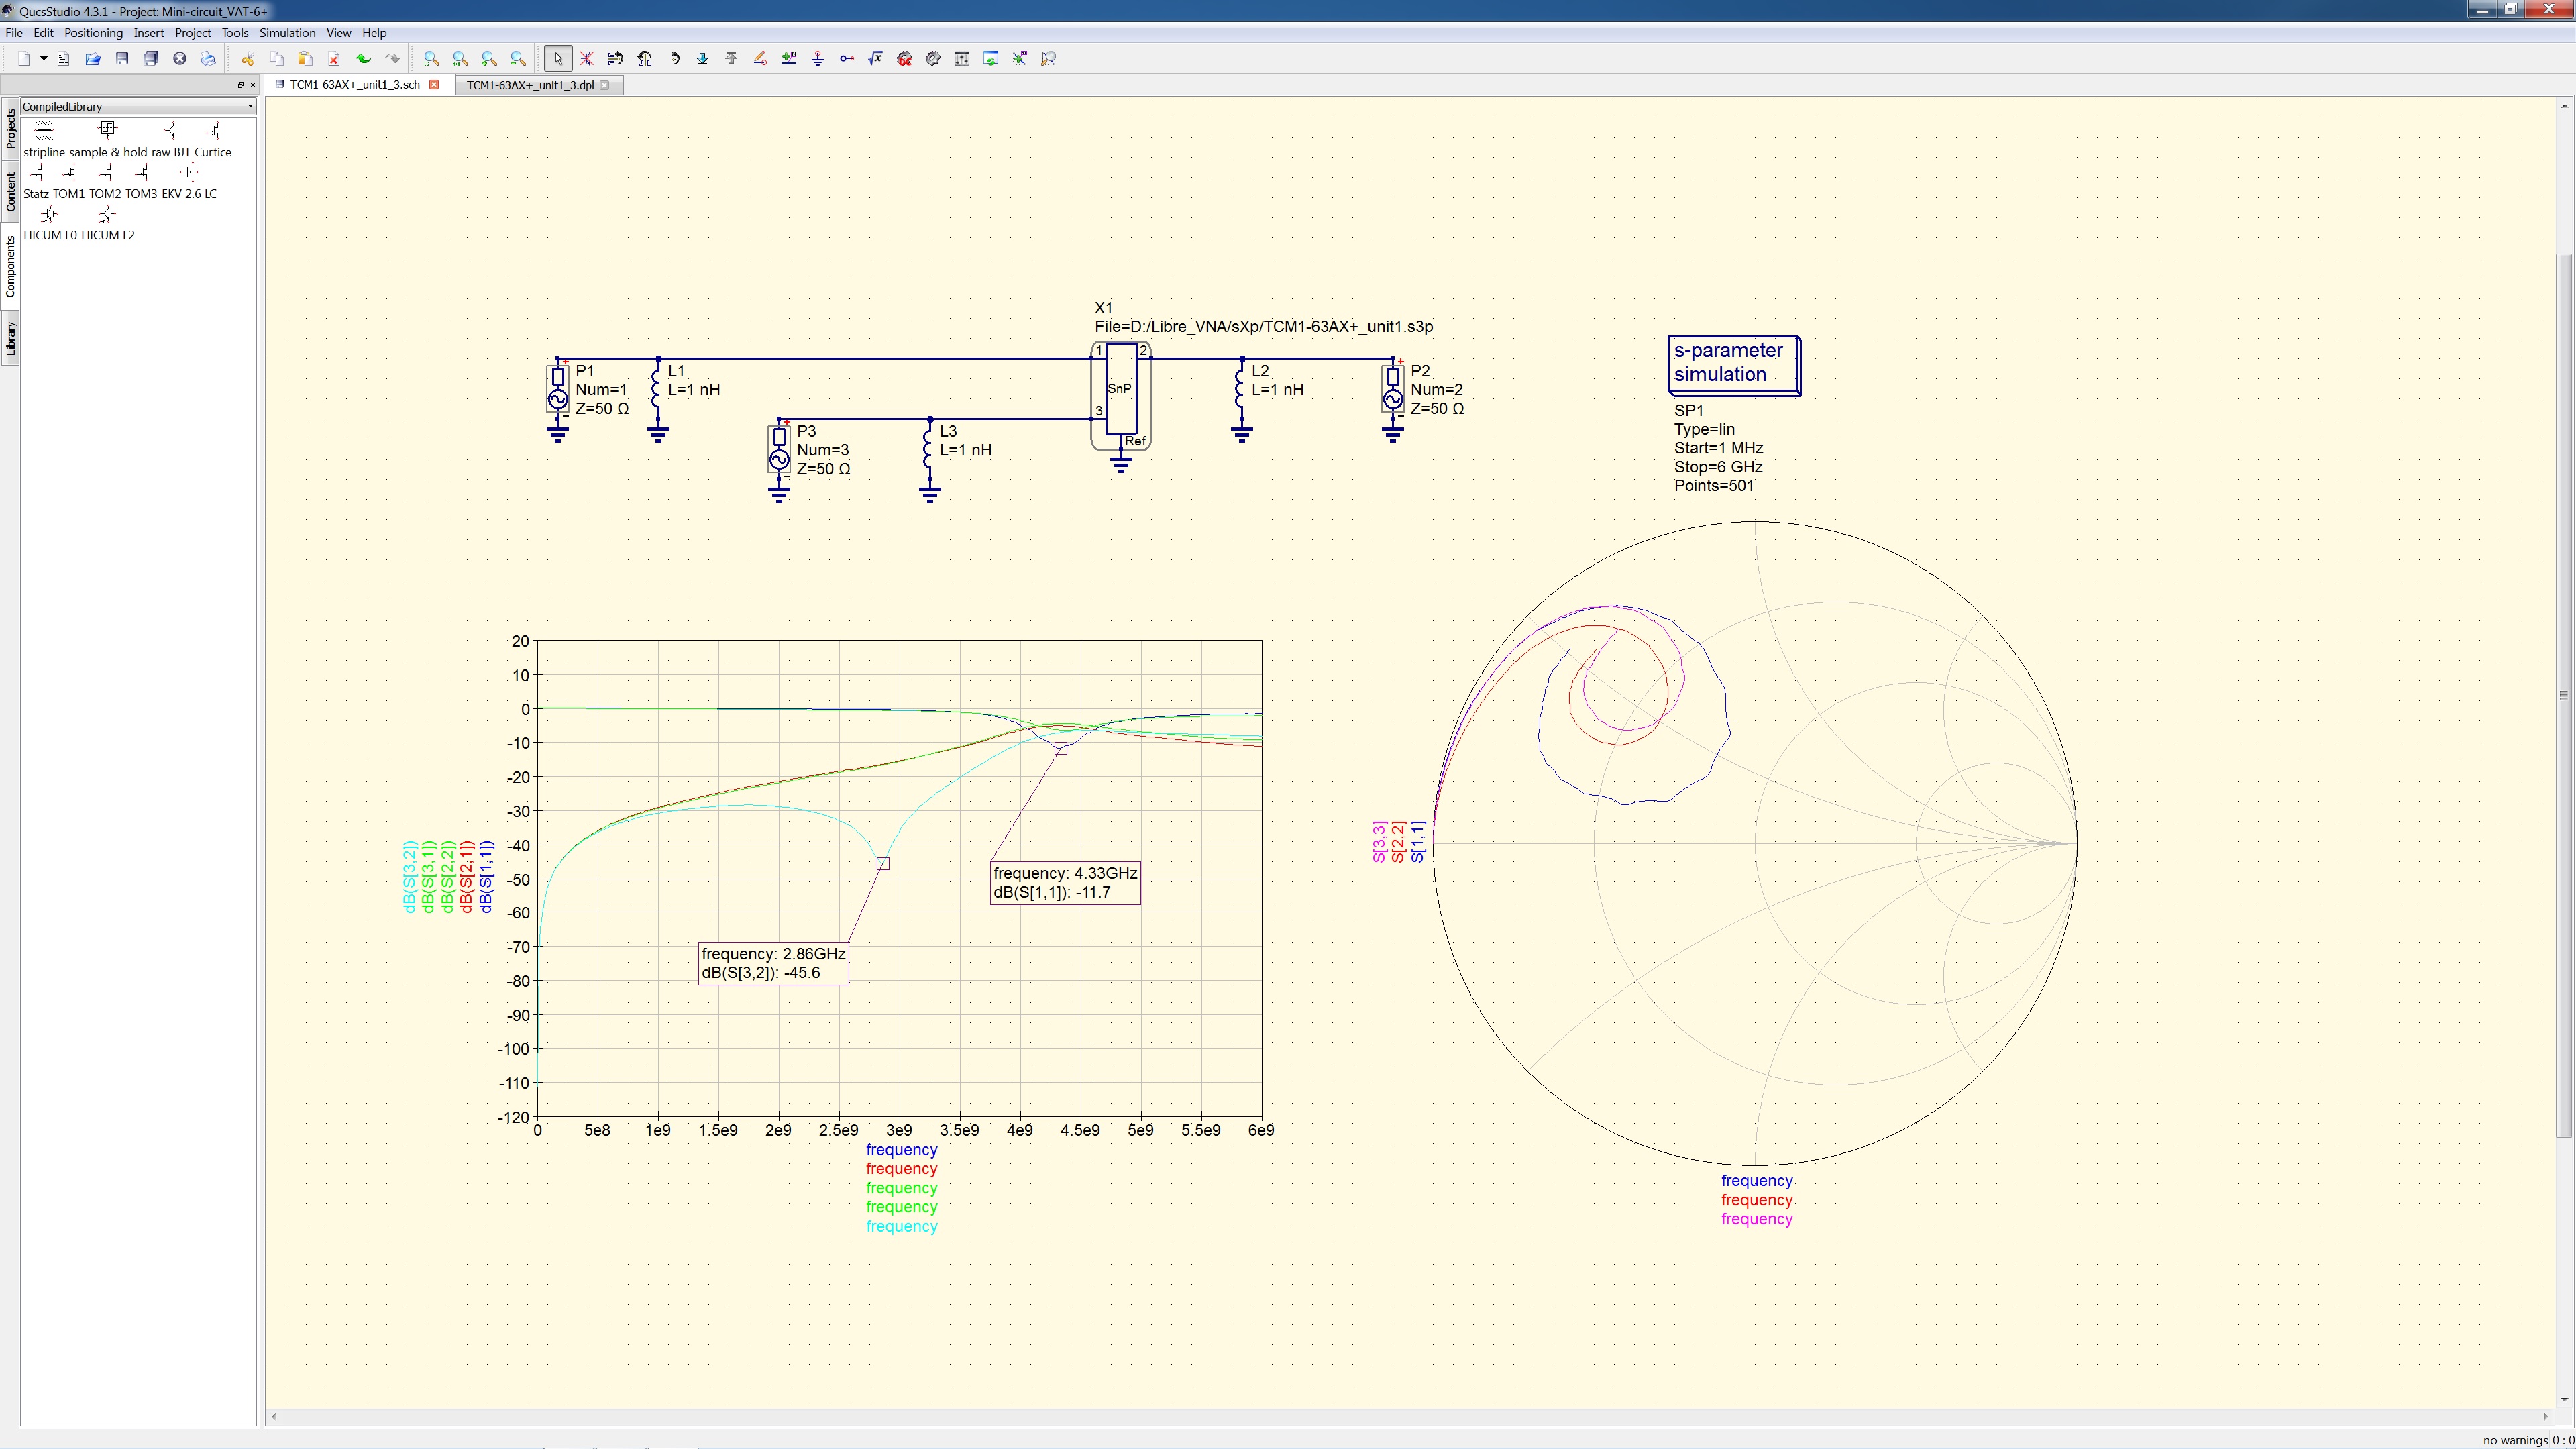The height and width of the screenshot is (1449, 2576).
Task: Close the TCM1-63AX+_unit1_3.sch tab
Action: pos(434,85)
